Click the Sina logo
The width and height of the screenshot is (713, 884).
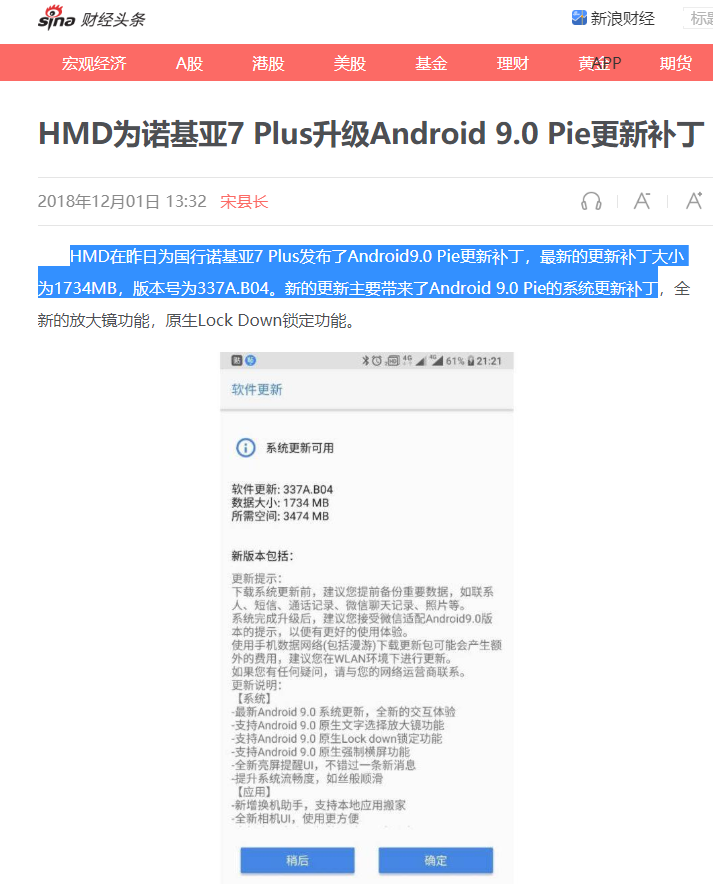tap(56, 17)
